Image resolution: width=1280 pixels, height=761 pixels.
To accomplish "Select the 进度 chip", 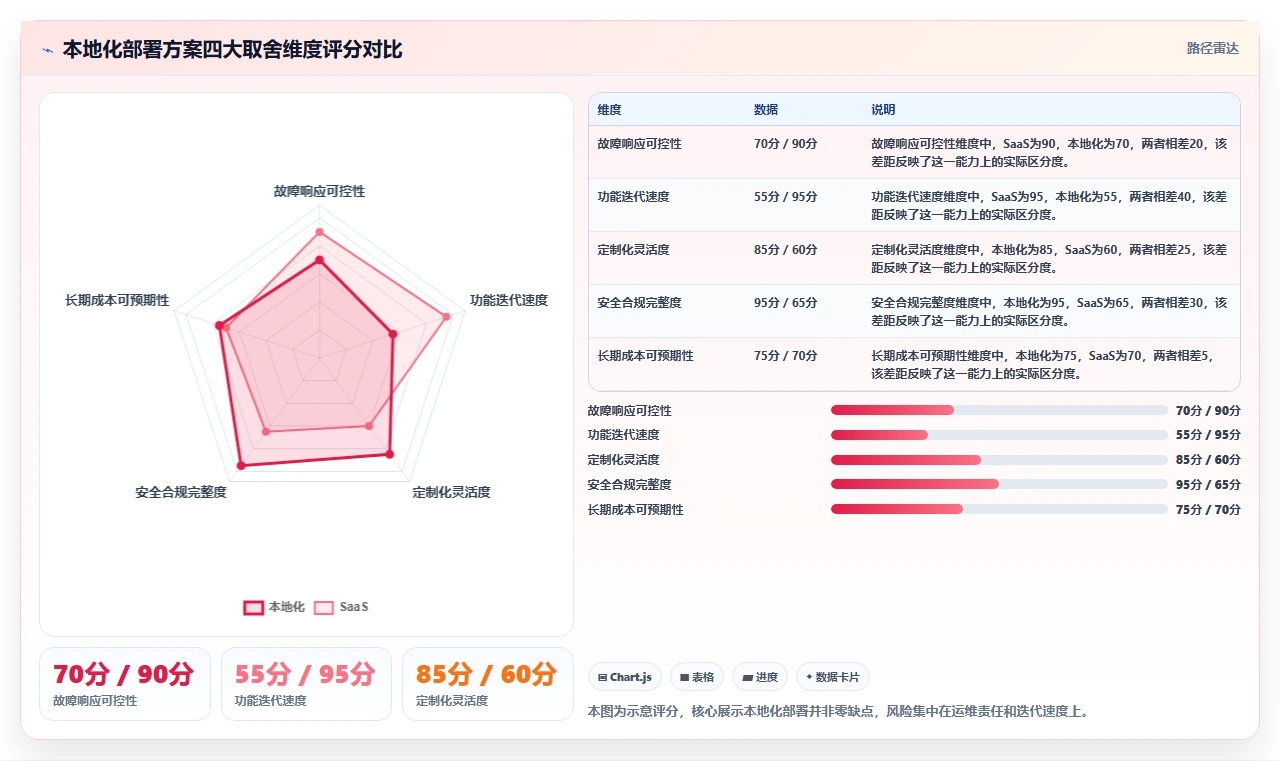I will pos(760,677).
